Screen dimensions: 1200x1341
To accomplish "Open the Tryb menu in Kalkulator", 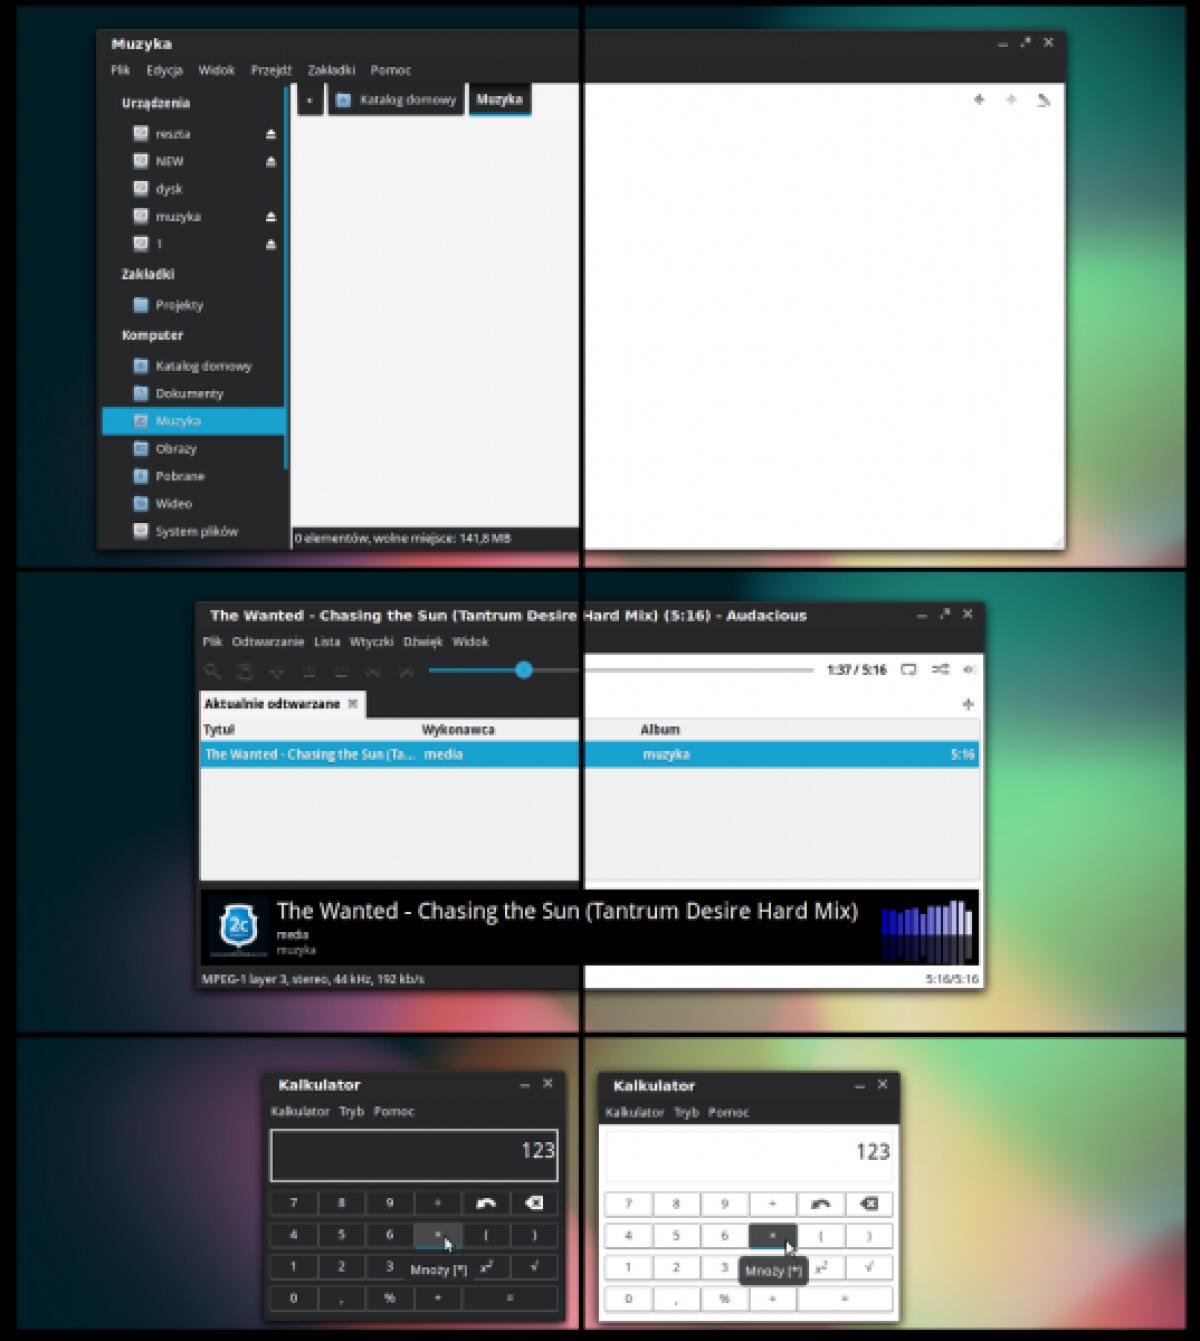I will [x=353, y=1112].
